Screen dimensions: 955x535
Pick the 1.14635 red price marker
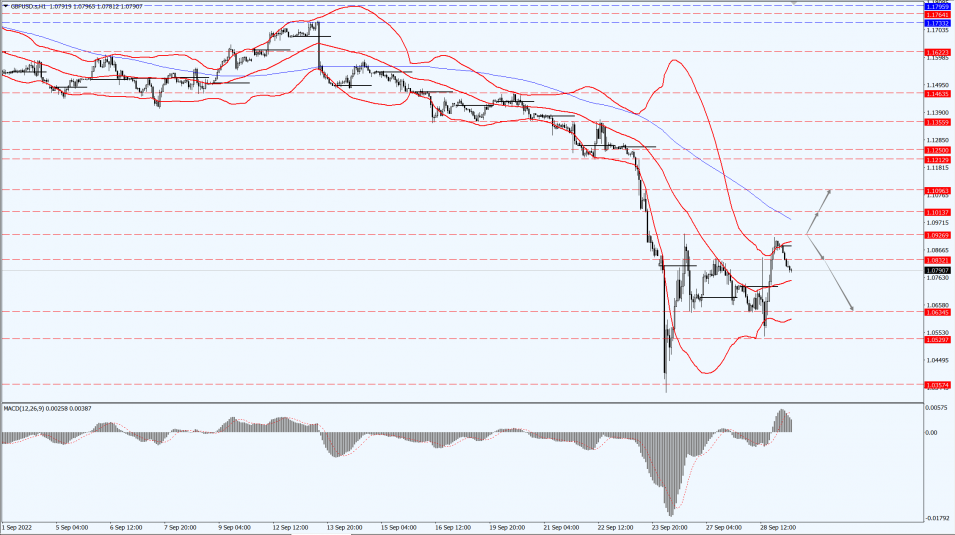tap(937, 94)
